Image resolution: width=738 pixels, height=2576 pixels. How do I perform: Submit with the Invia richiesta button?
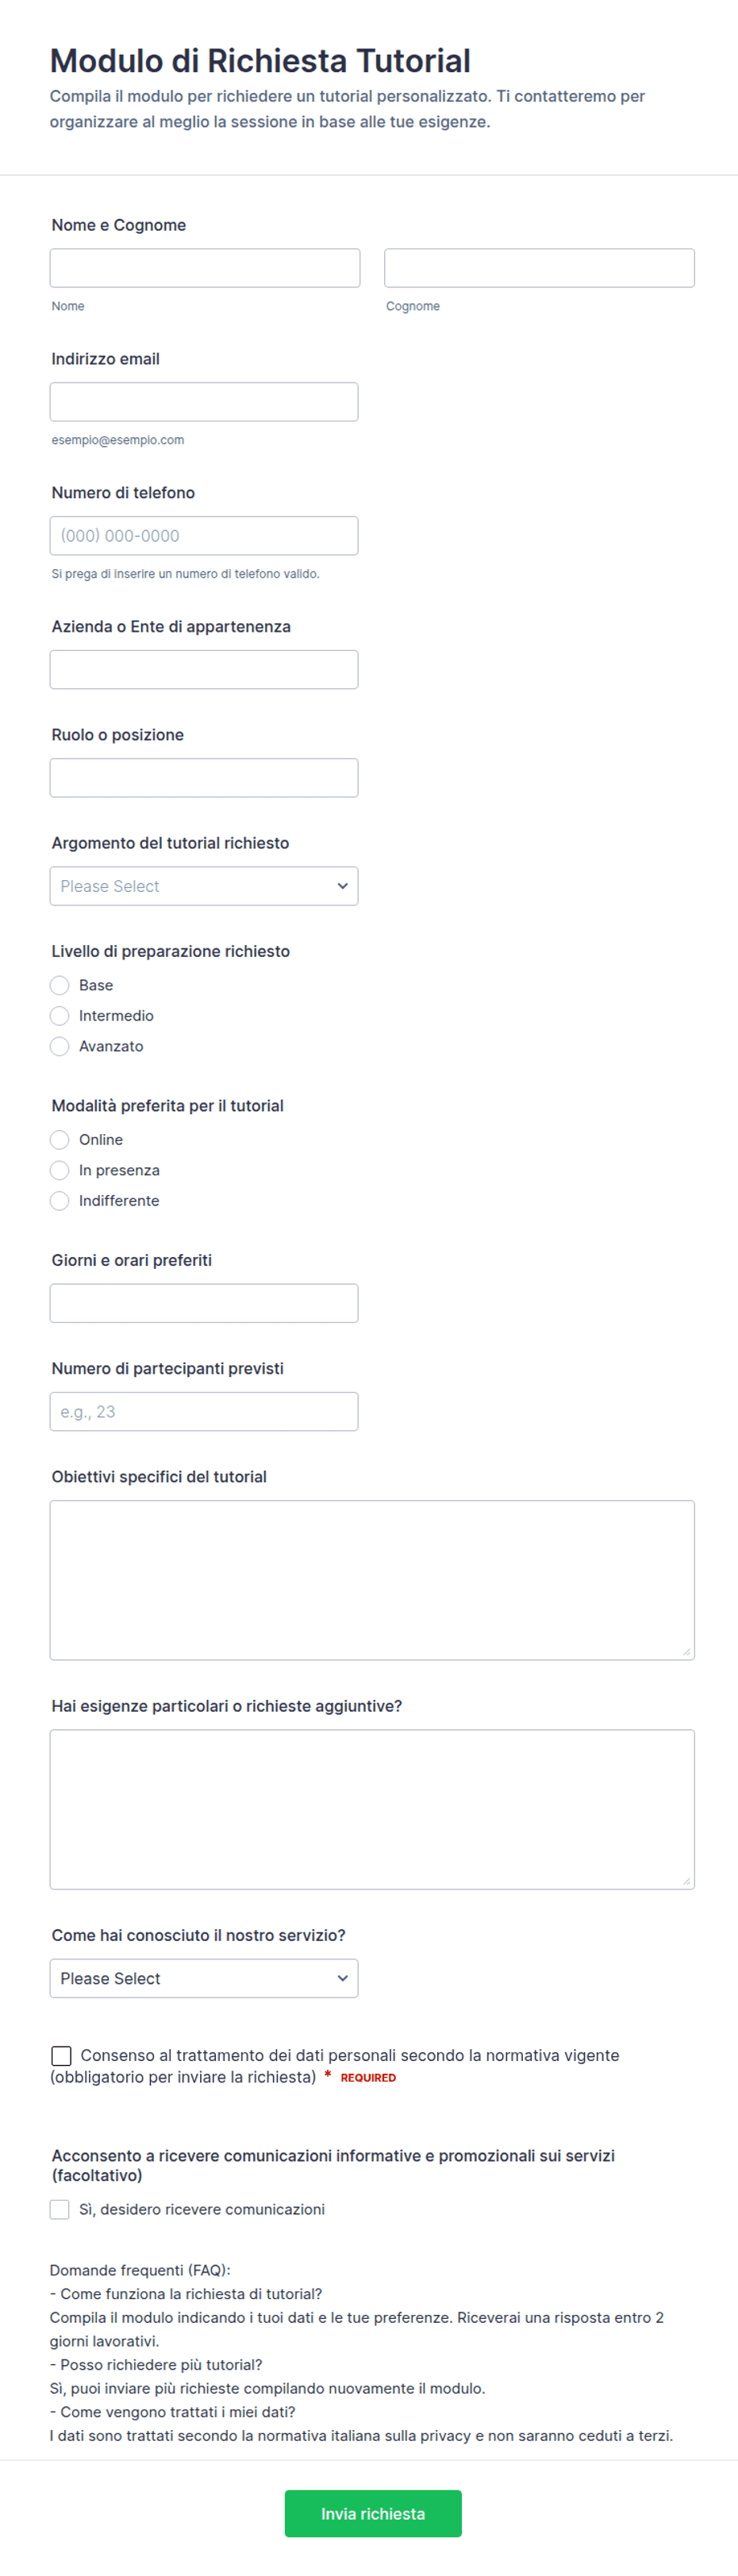click(373, 2513)
